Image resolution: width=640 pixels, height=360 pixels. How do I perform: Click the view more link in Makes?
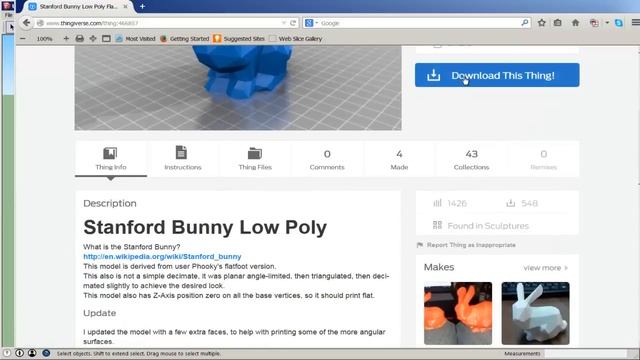click(545, 268)
